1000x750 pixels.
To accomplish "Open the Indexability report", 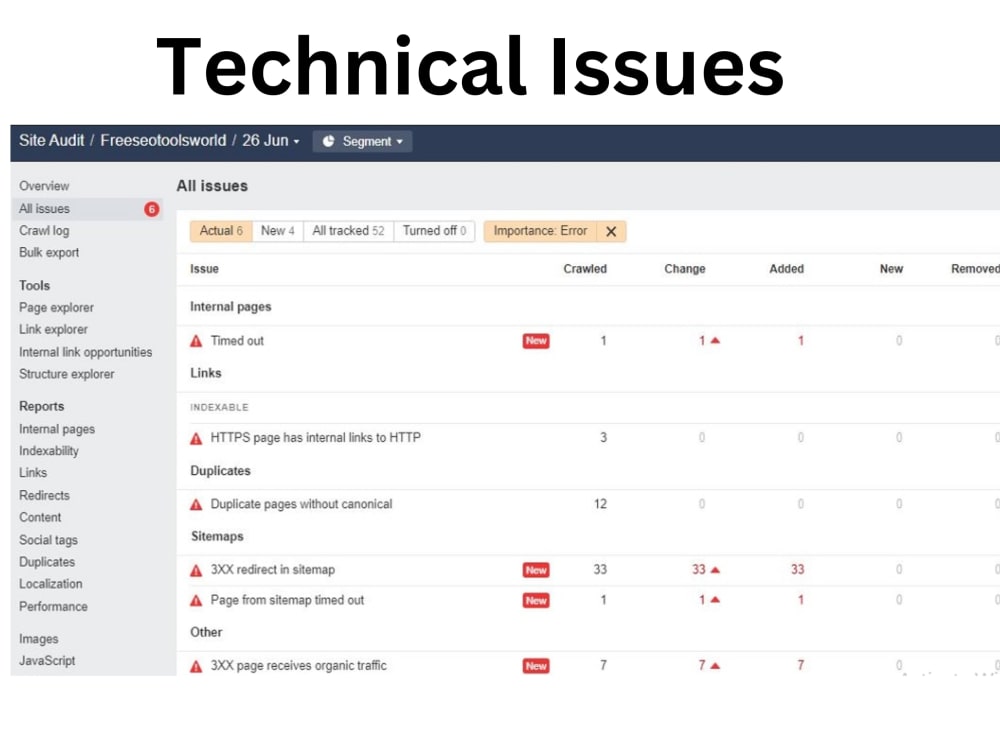I will point(49,451).
